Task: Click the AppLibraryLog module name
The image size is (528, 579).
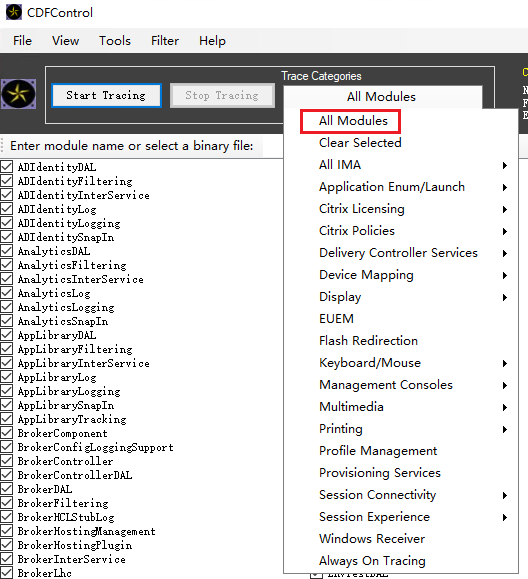Action: [x=57, y=377]
